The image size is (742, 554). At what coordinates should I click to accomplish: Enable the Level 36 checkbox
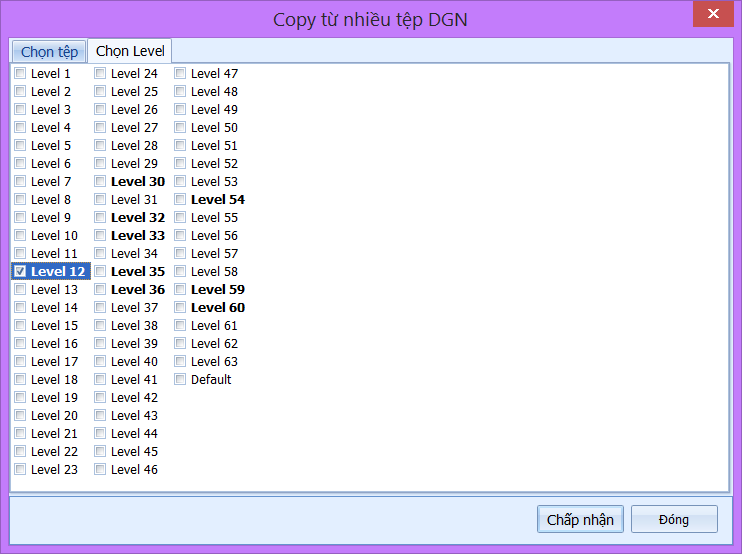point(100,289)
